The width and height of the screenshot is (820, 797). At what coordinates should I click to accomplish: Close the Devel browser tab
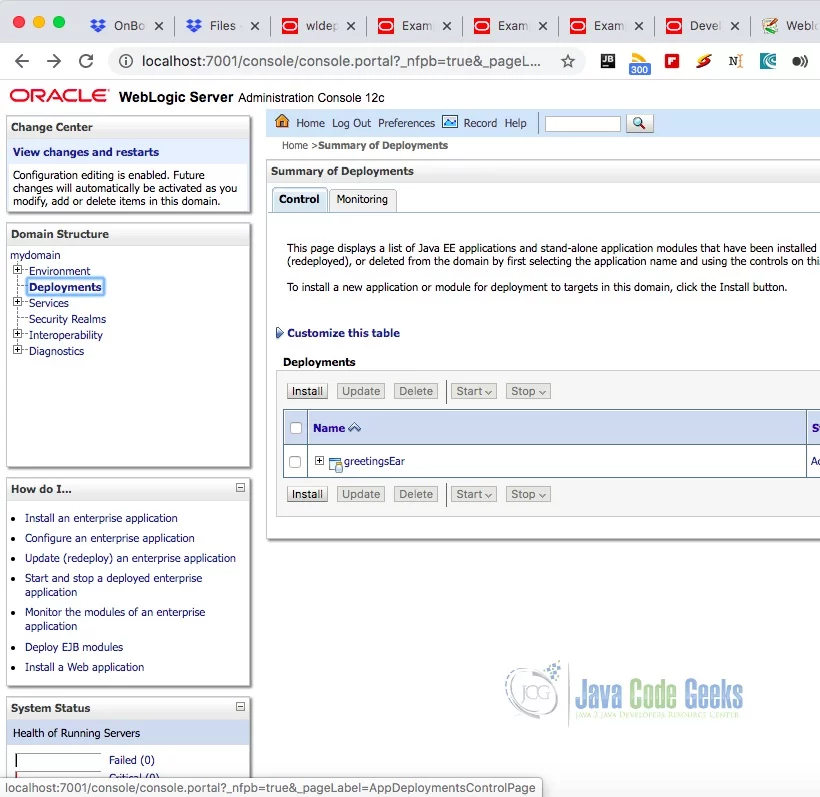(735, 26)
